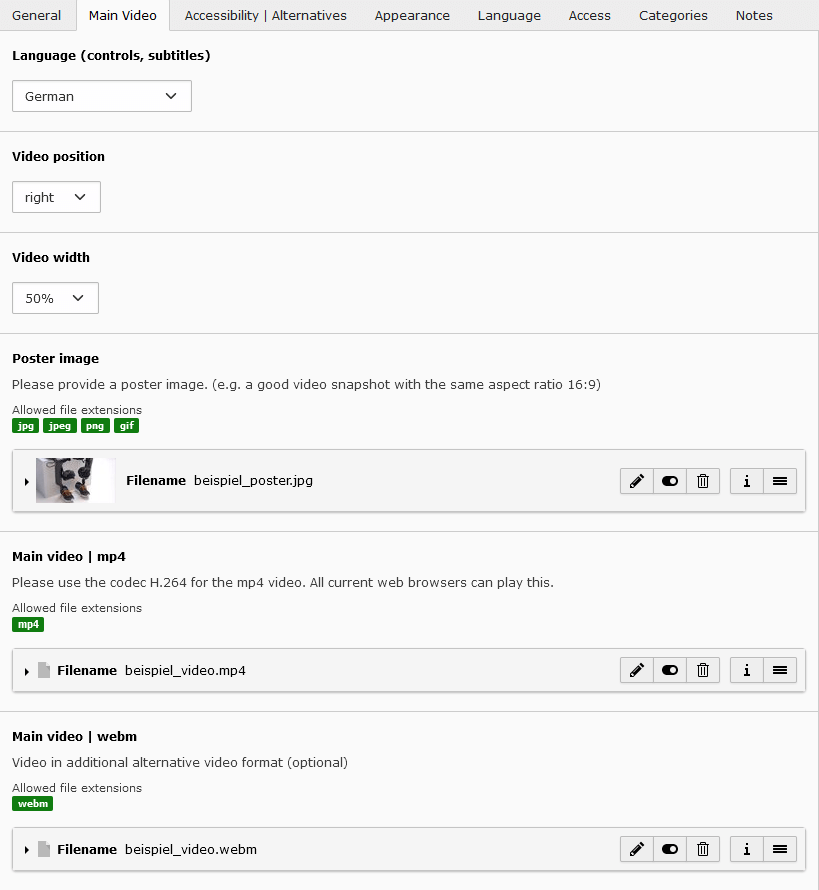Switch to the Accessibility | Alternatives tab

coord(266,15)
